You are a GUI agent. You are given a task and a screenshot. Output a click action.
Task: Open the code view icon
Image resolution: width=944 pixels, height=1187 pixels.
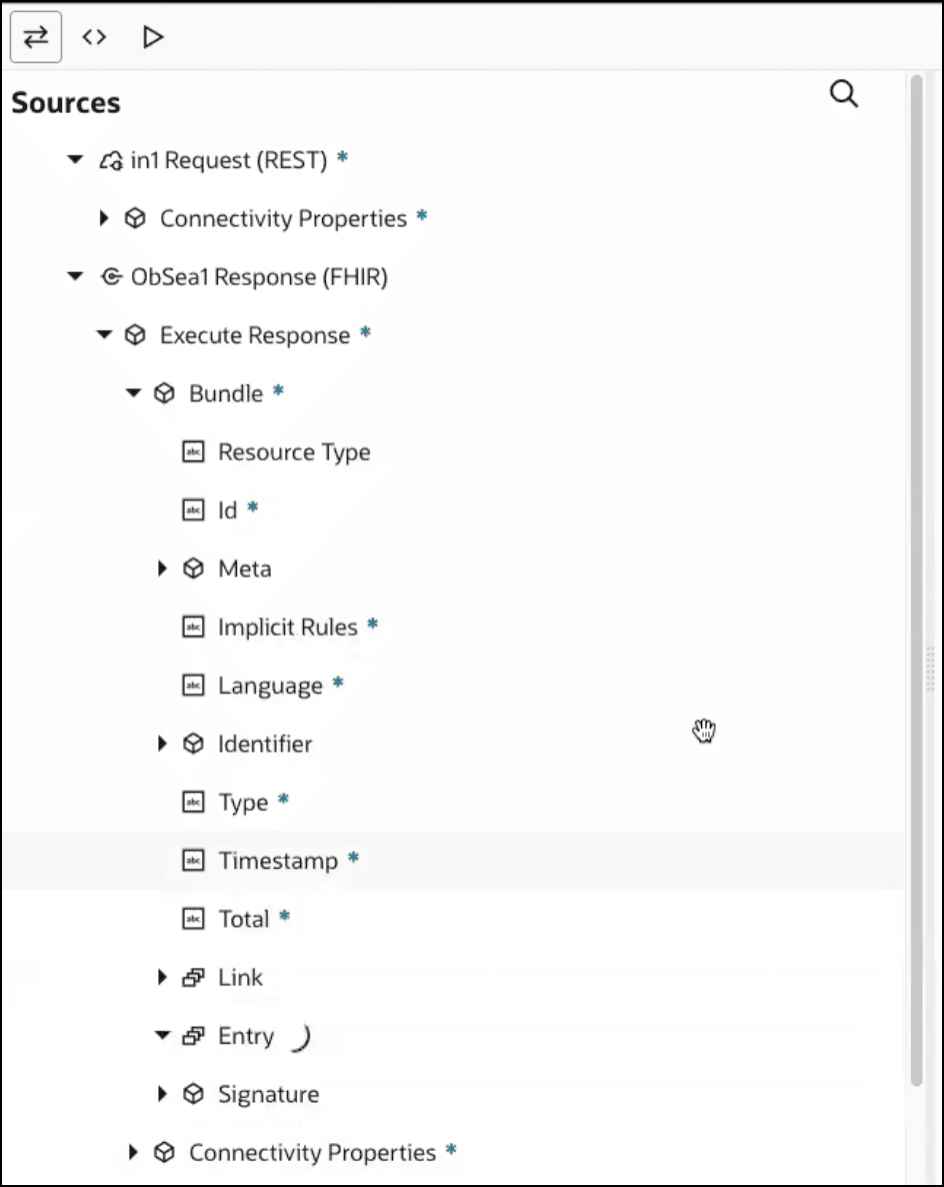point(94,36)
